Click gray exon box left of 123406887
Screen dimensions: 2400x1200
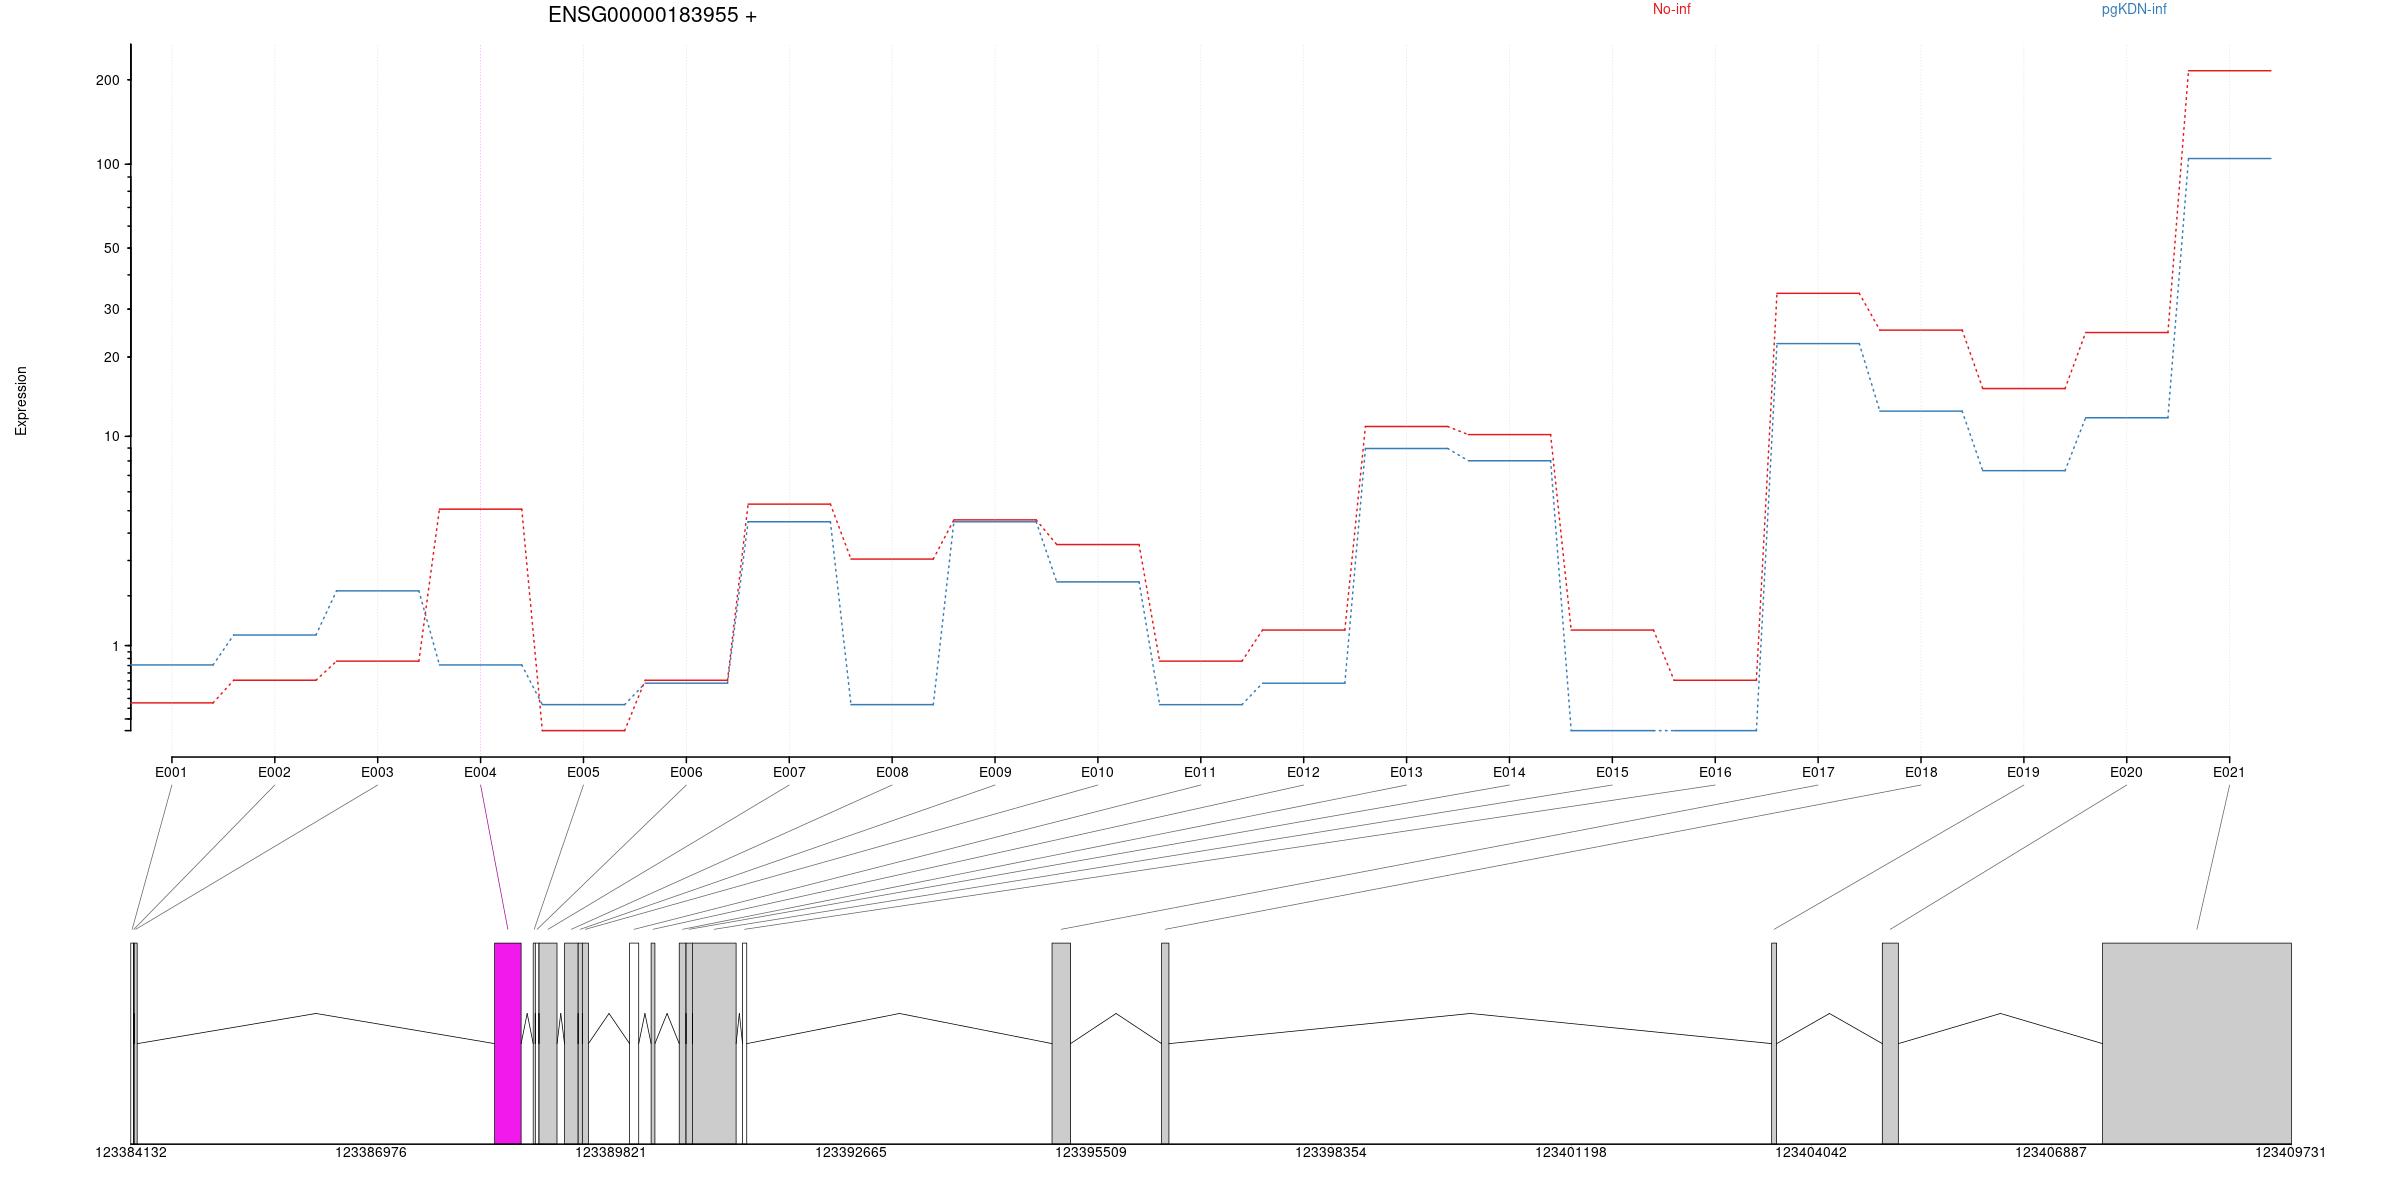coord(1890,1043)
